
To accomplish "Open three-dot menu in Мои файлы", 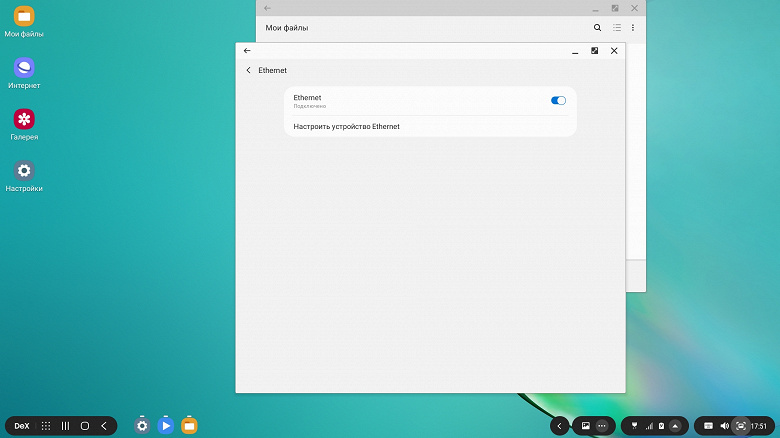I will (633, 28).
